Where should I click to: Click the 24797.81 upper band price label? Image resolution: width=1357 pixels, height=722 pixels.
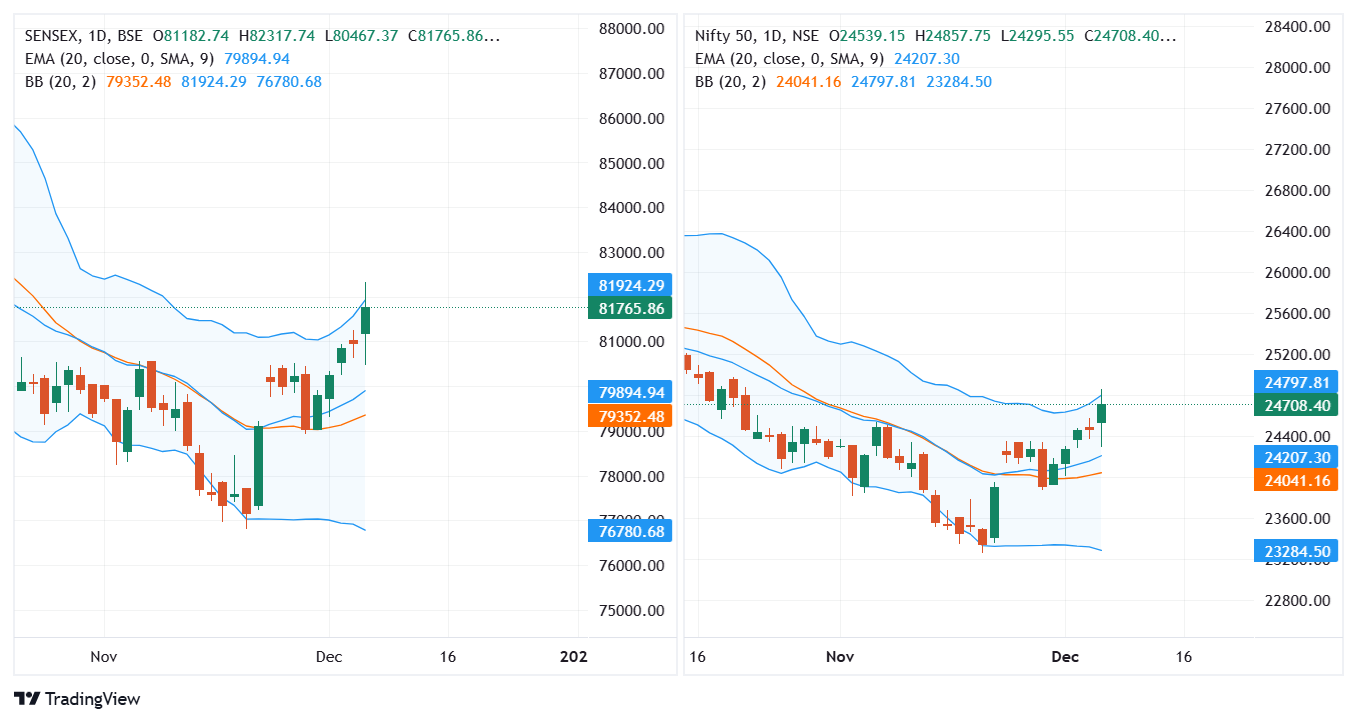(x=1296, y=382)
